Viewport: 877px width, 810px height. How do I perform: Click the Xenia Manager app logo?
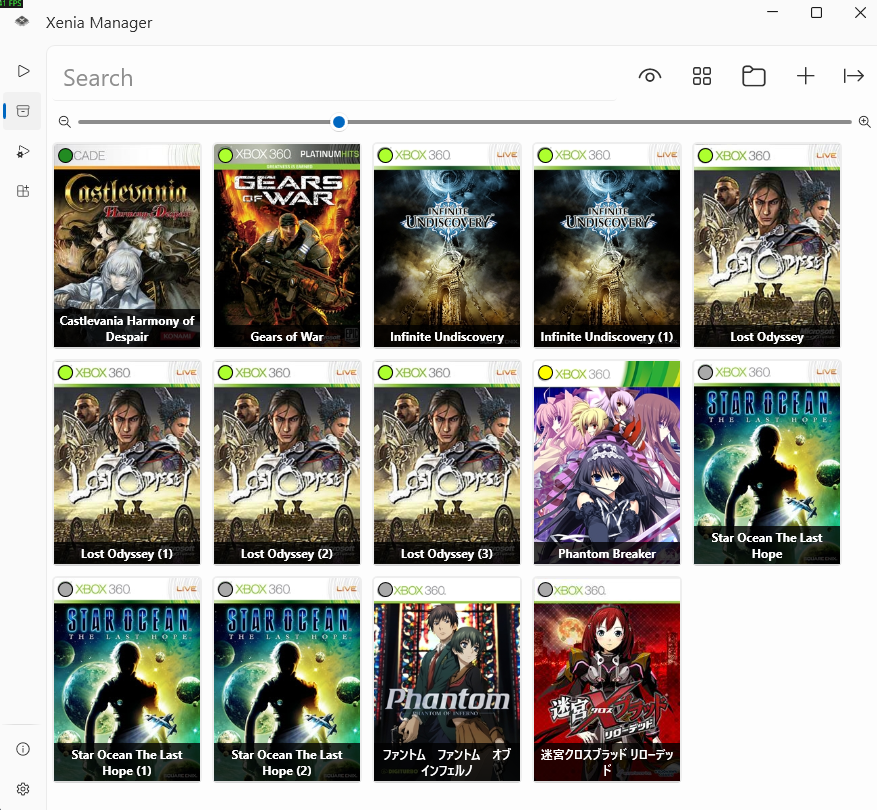[x=22, y=21]
